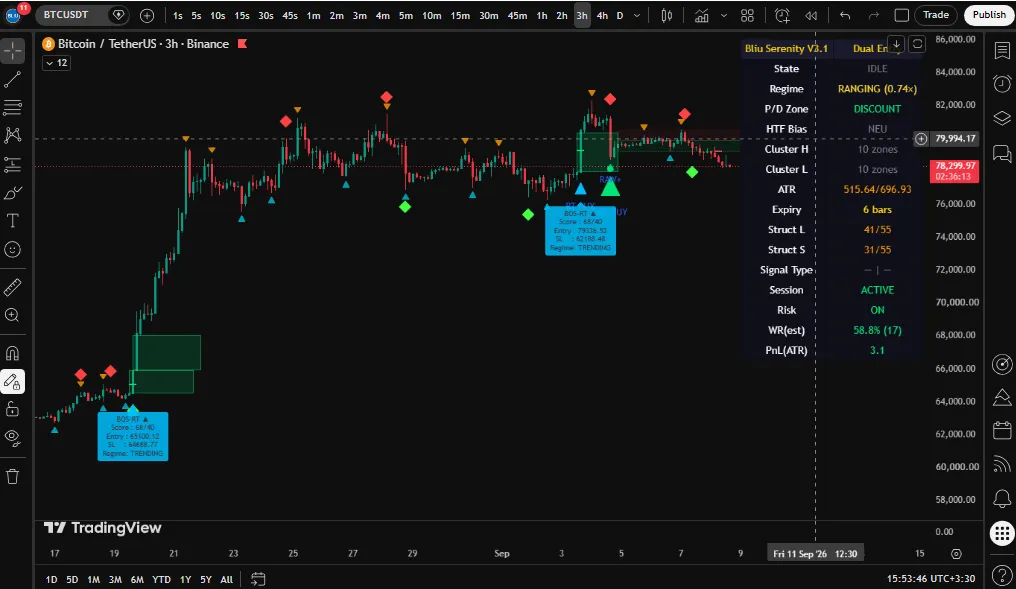The image size is (1016, 589).
Task: Click the 15:53:46 UTC+3:30 timezone clock
Action: point(930,578)
